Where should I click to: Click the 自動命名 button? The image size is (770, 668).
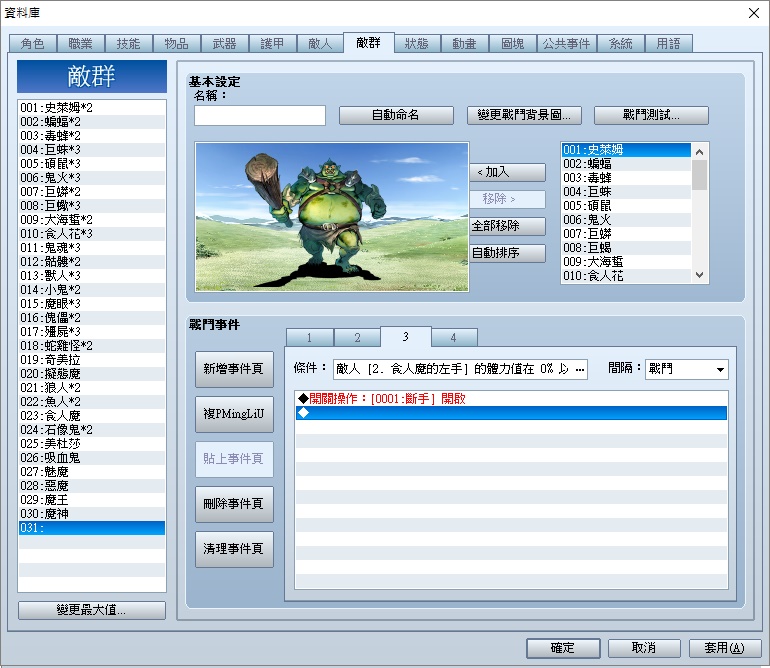(396, 115)
